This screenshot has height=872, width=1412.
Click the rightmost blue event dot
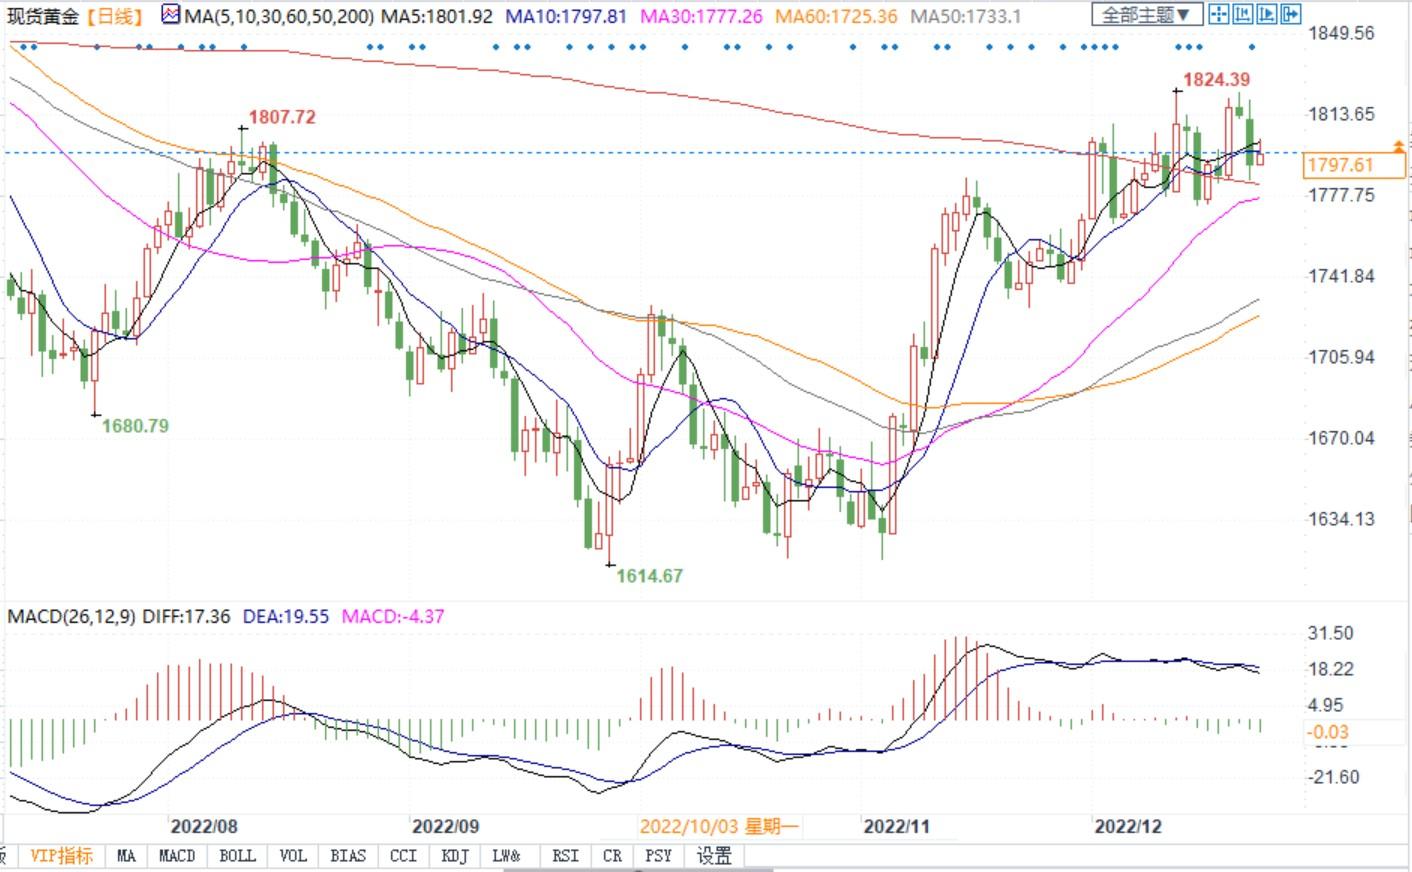click(1251, 47)
